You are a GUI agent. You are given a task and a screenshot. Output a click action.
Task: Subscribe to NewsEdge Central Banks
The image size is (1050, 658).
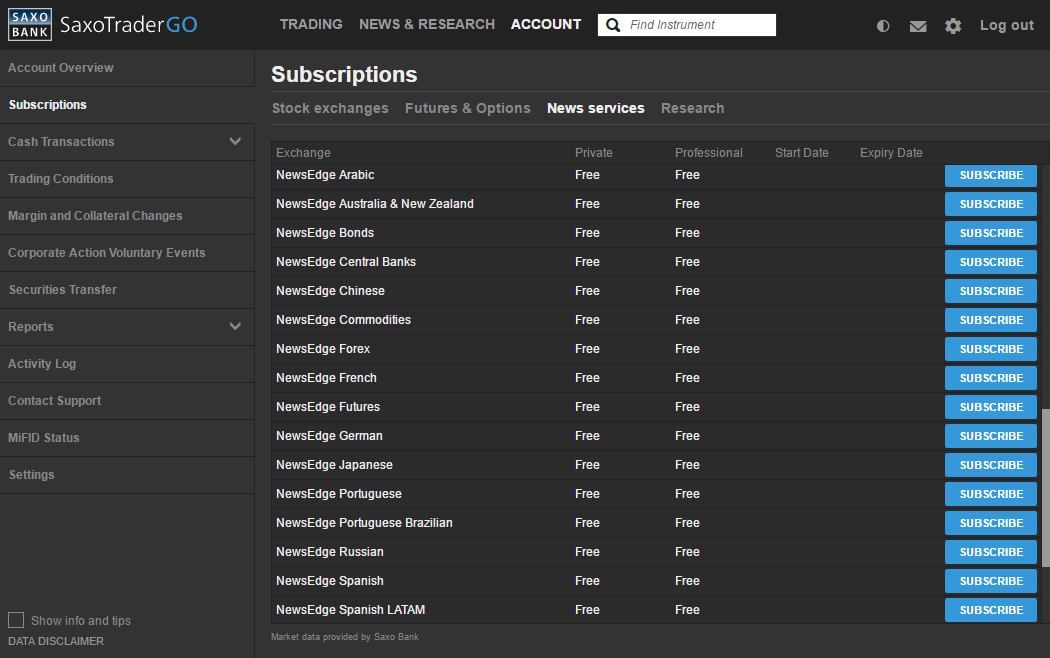coord(990,262)
